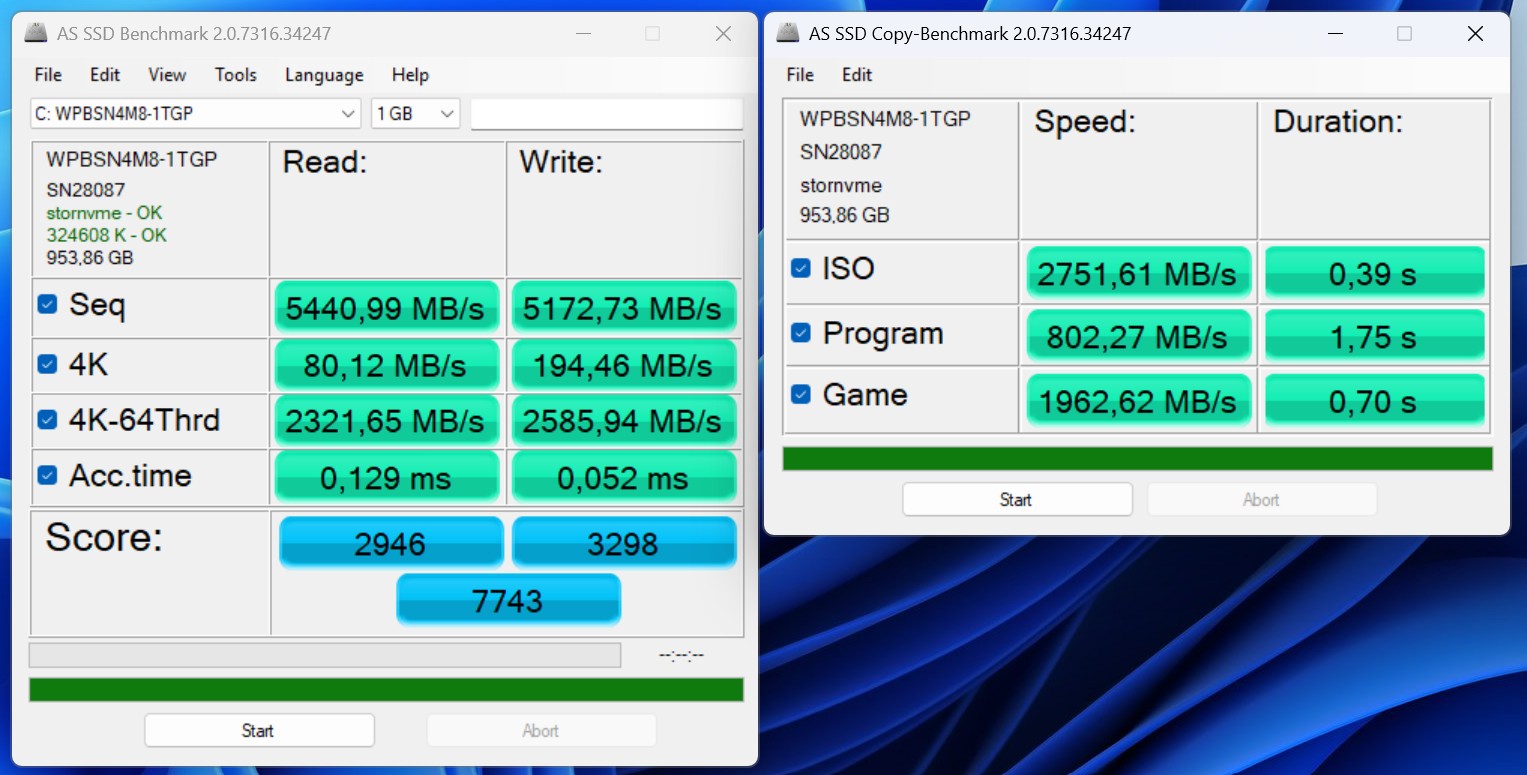Open the drive selection dropdown C: WPBSN4M8-1TGP
The height and width of the screenshot is (775, 1527).
(x=195, y=114)
